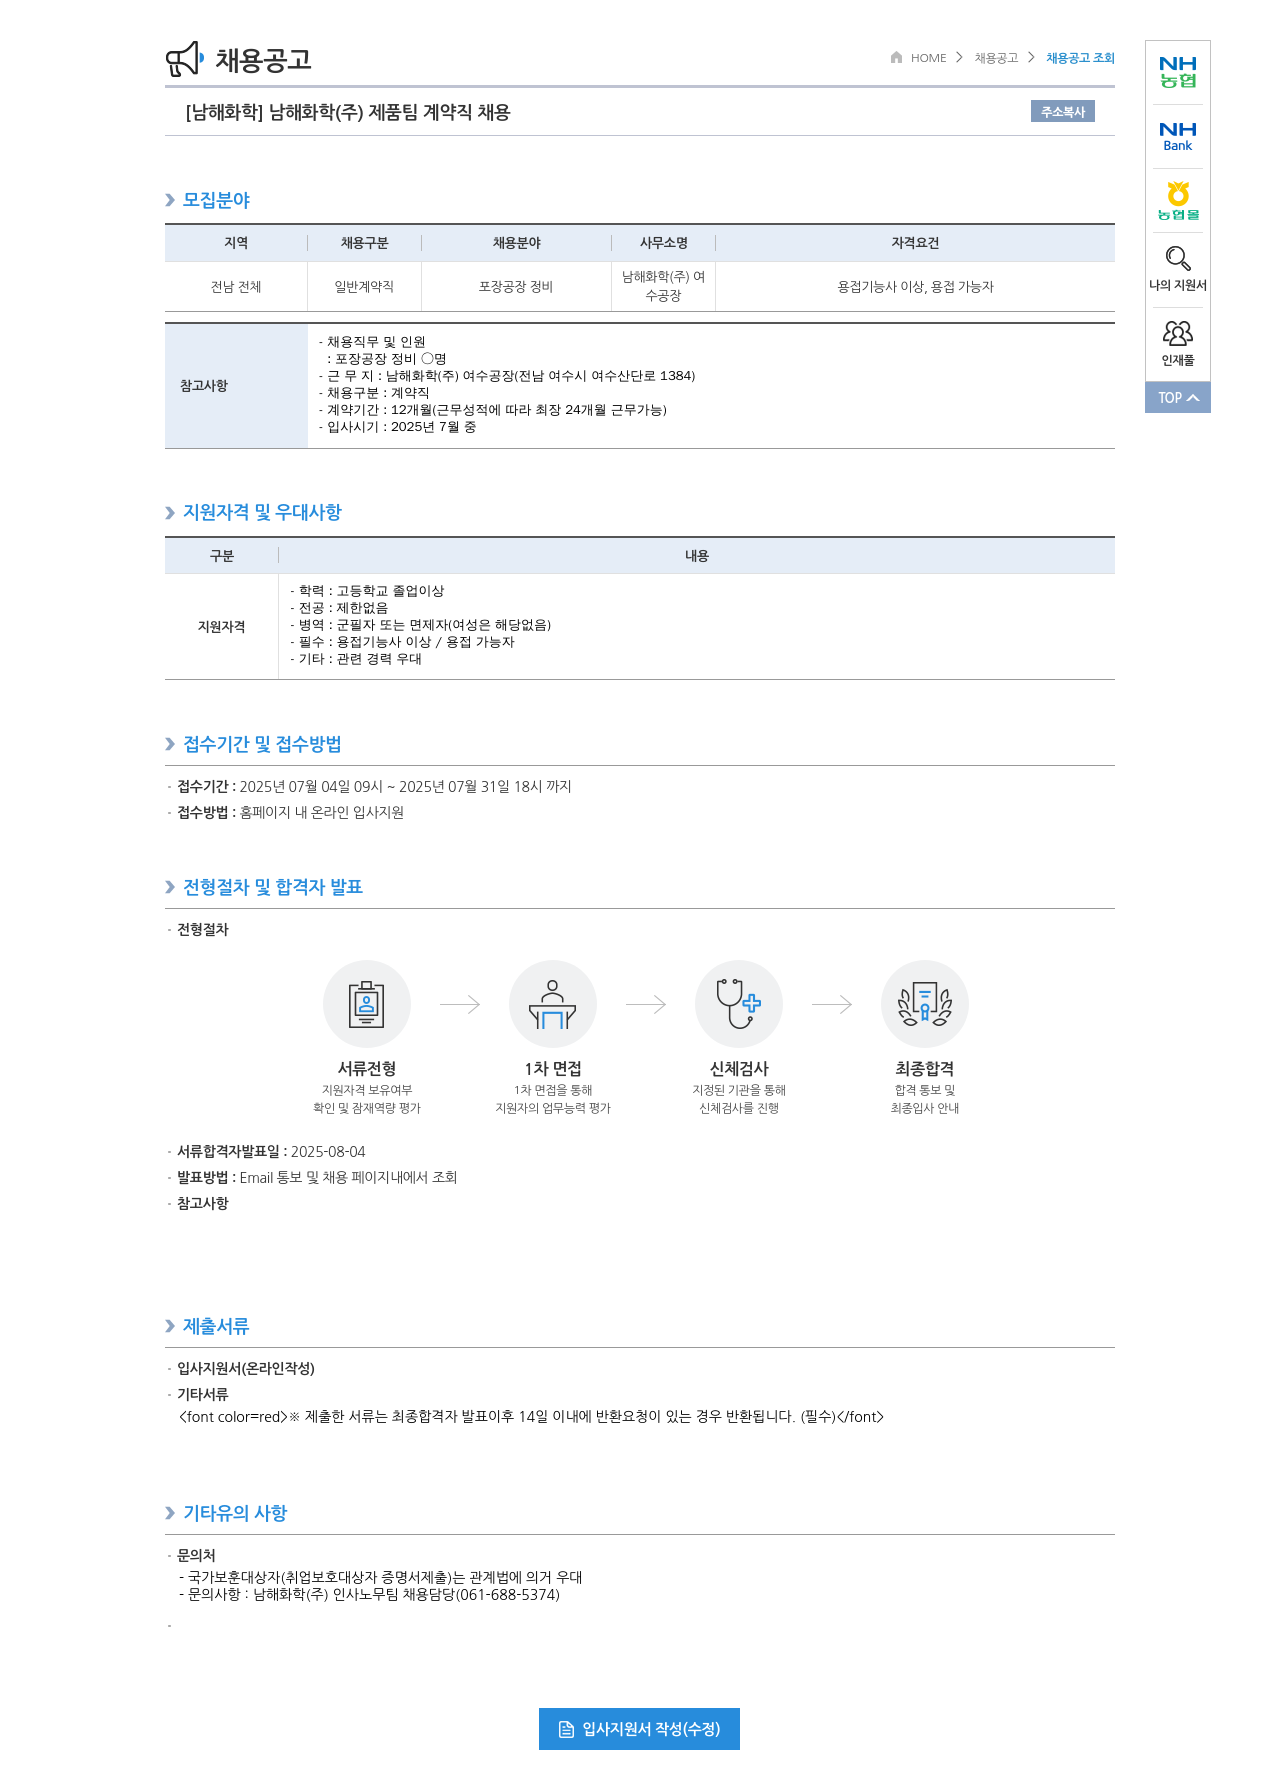The width and height of the screenshot is (1280, 1790).
Task: Click the 사무소명 column header
Action: click(663, 243)
